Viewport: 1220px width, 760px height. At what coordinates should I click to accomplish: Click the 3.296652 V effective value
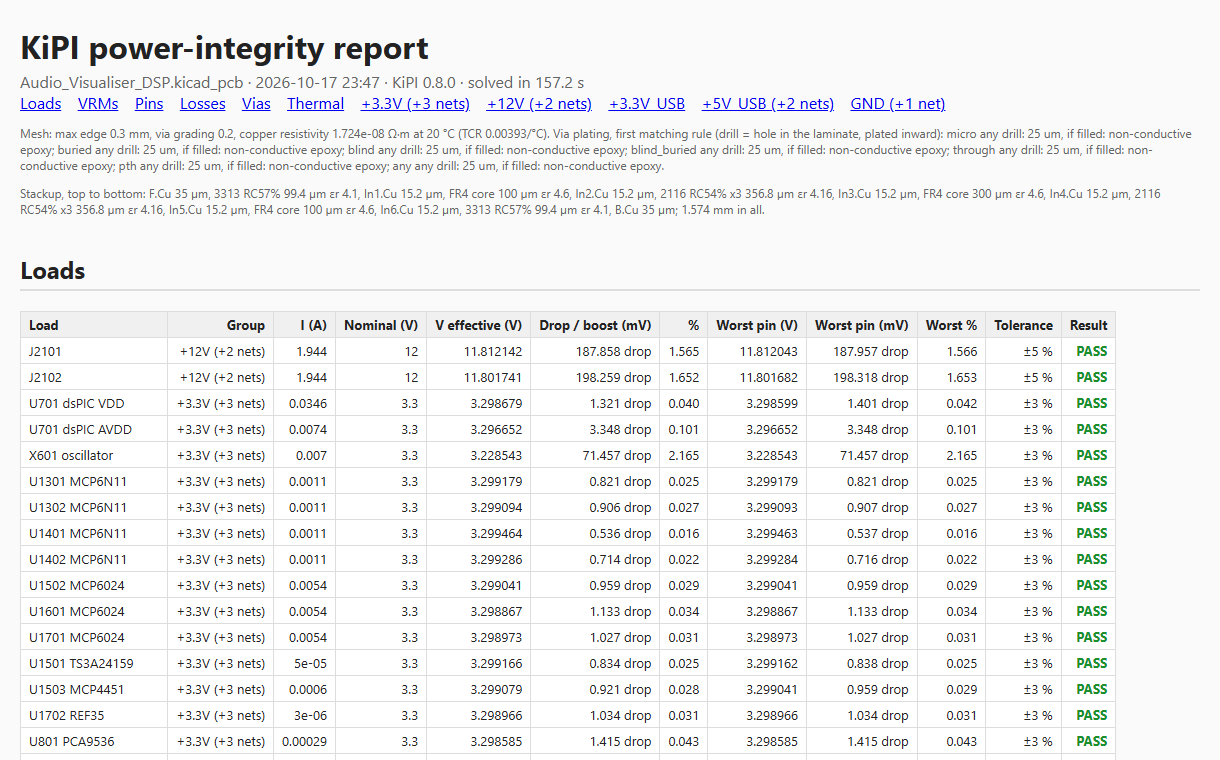point(496,429)
